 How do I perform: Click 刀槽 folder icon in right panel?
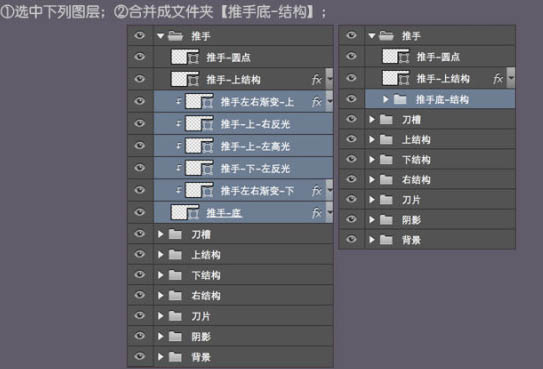pos(386,119)
